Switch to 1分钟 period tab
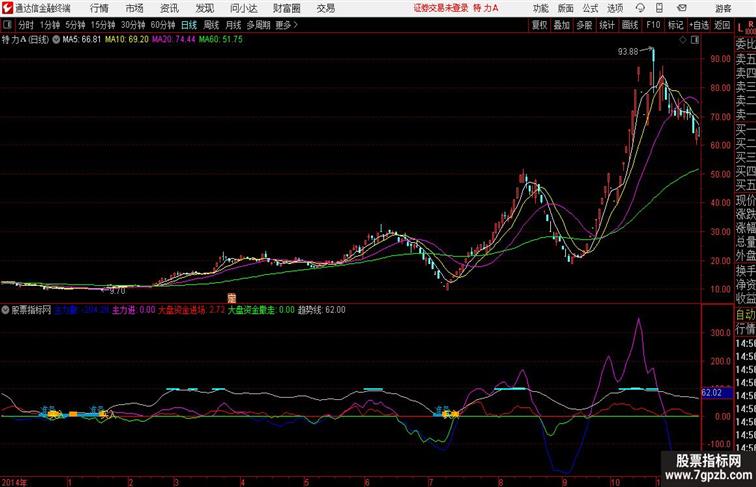The image size is (756, 487). point(50,25)
